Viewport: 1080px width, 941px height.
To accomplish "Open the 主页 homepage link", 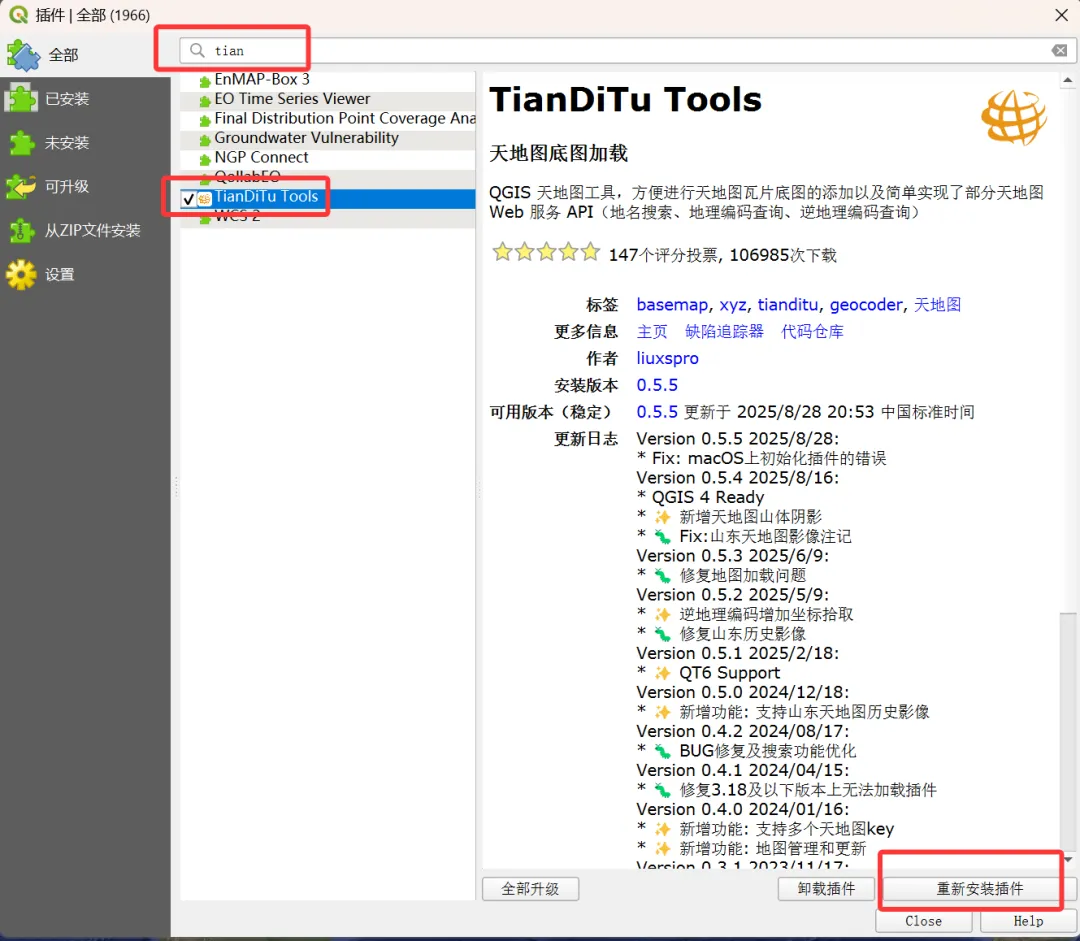I will [652, 331].
